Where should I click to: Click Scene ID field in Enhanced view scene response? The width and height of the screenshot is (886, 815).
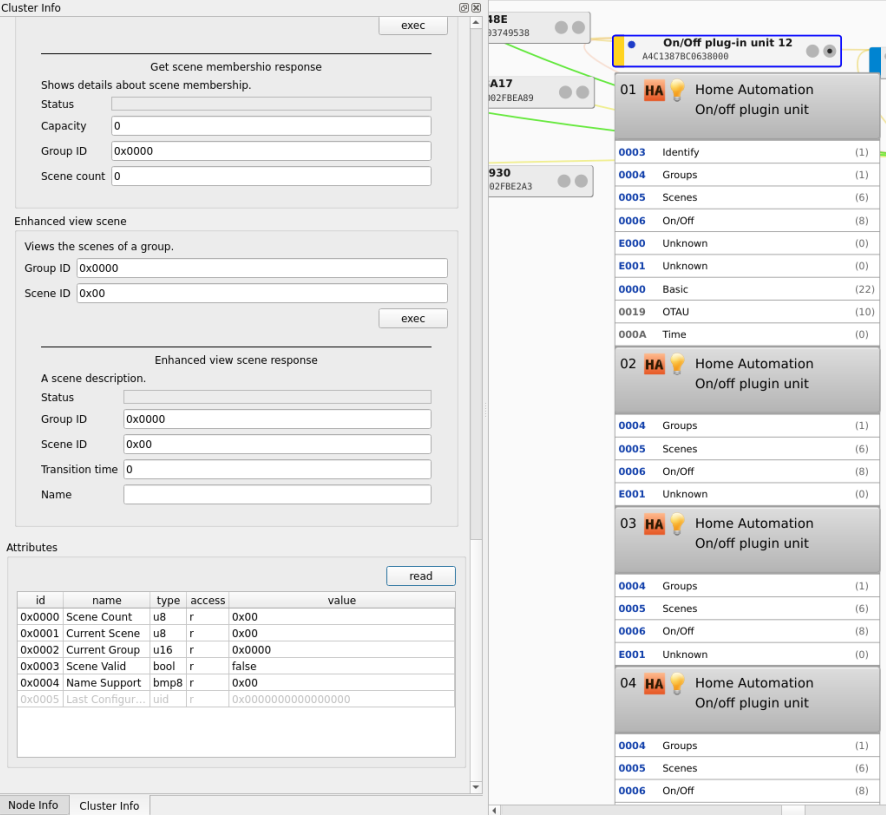(277, 444)
